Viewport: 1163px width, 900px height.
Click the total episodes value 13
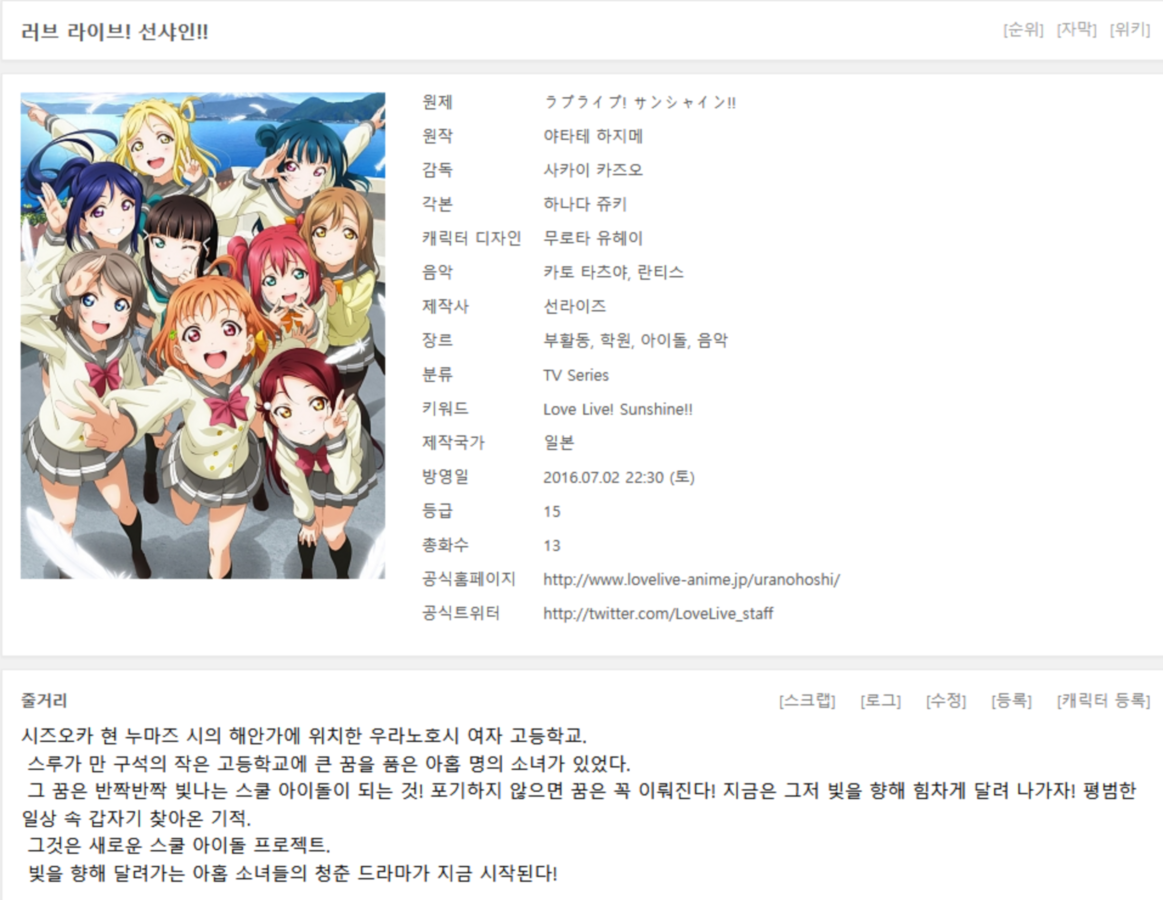[x=552, y=545]
